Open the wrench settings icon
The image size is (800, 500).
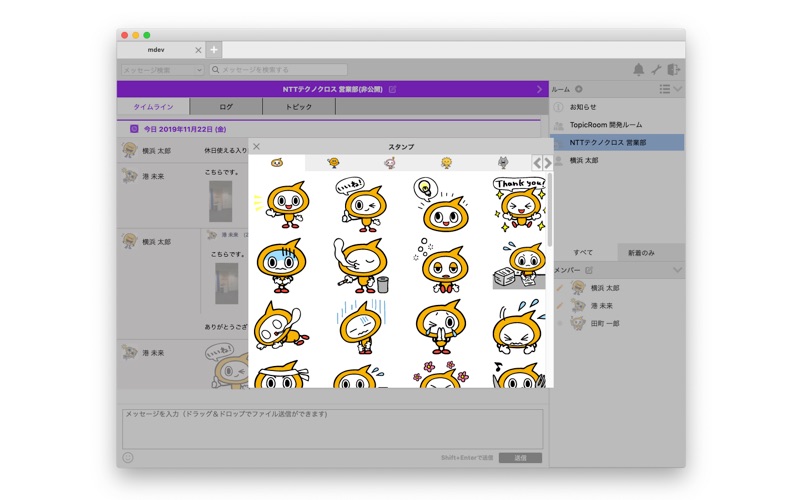click(x=656, y=69)
